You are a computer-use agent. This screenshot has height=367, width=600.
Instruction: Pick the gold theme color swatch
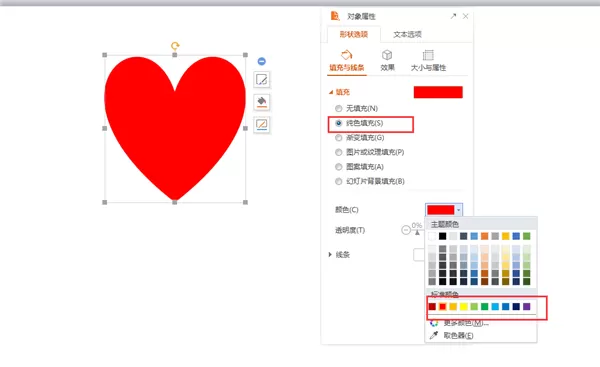point(506,236)
